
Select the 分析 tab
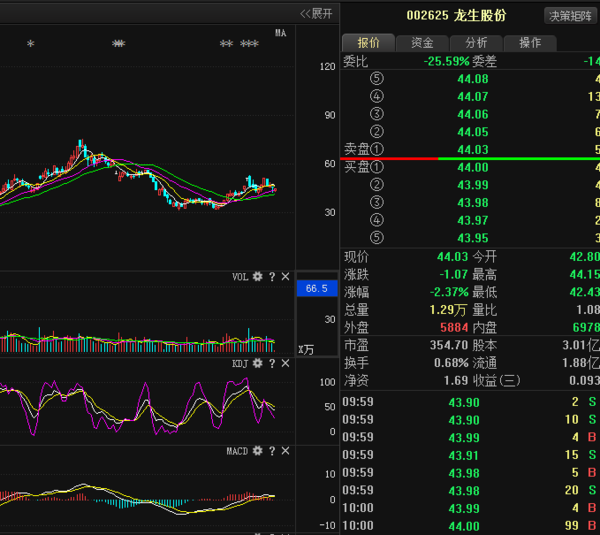click(x=476, y=43)
